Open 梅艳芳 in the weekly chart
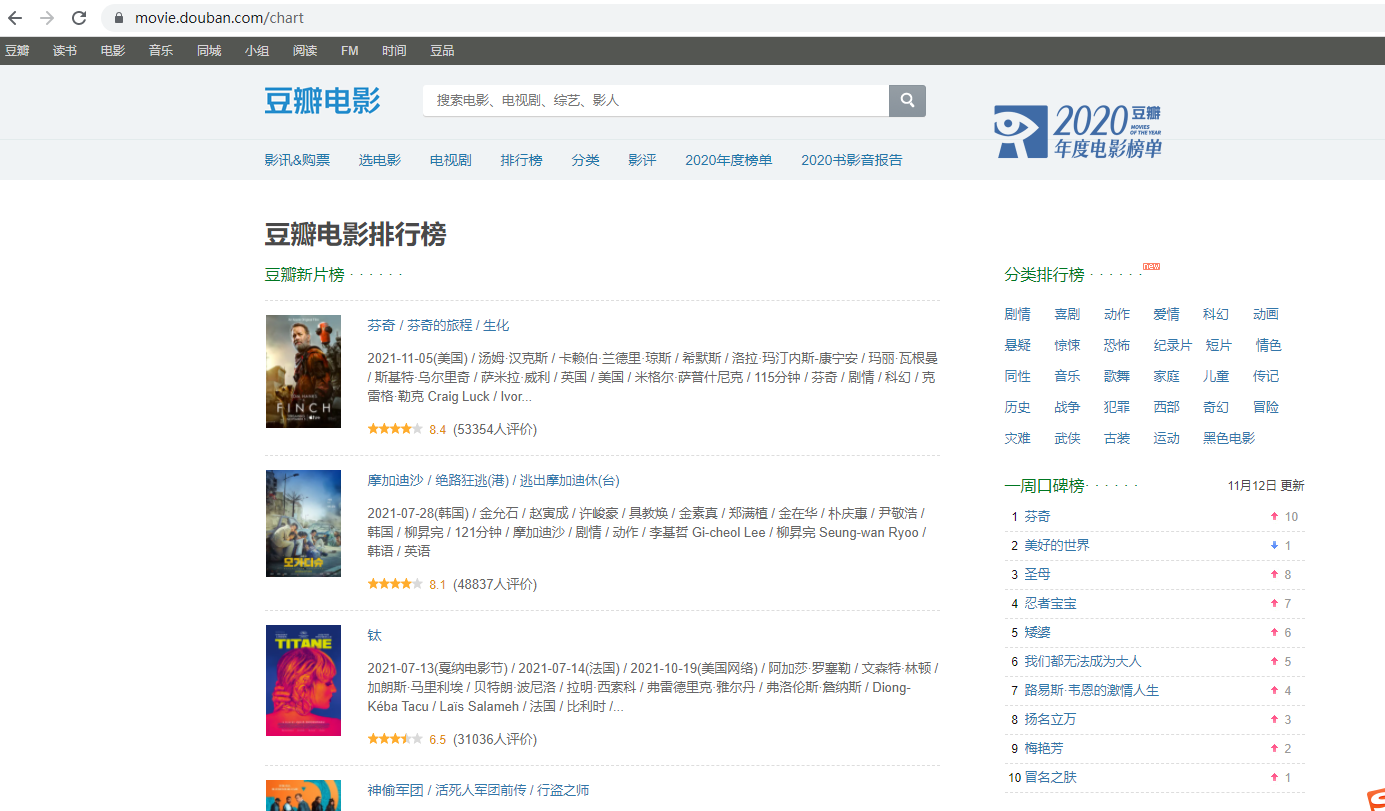Screen dimensions: 1385x811 [1044, 748]
